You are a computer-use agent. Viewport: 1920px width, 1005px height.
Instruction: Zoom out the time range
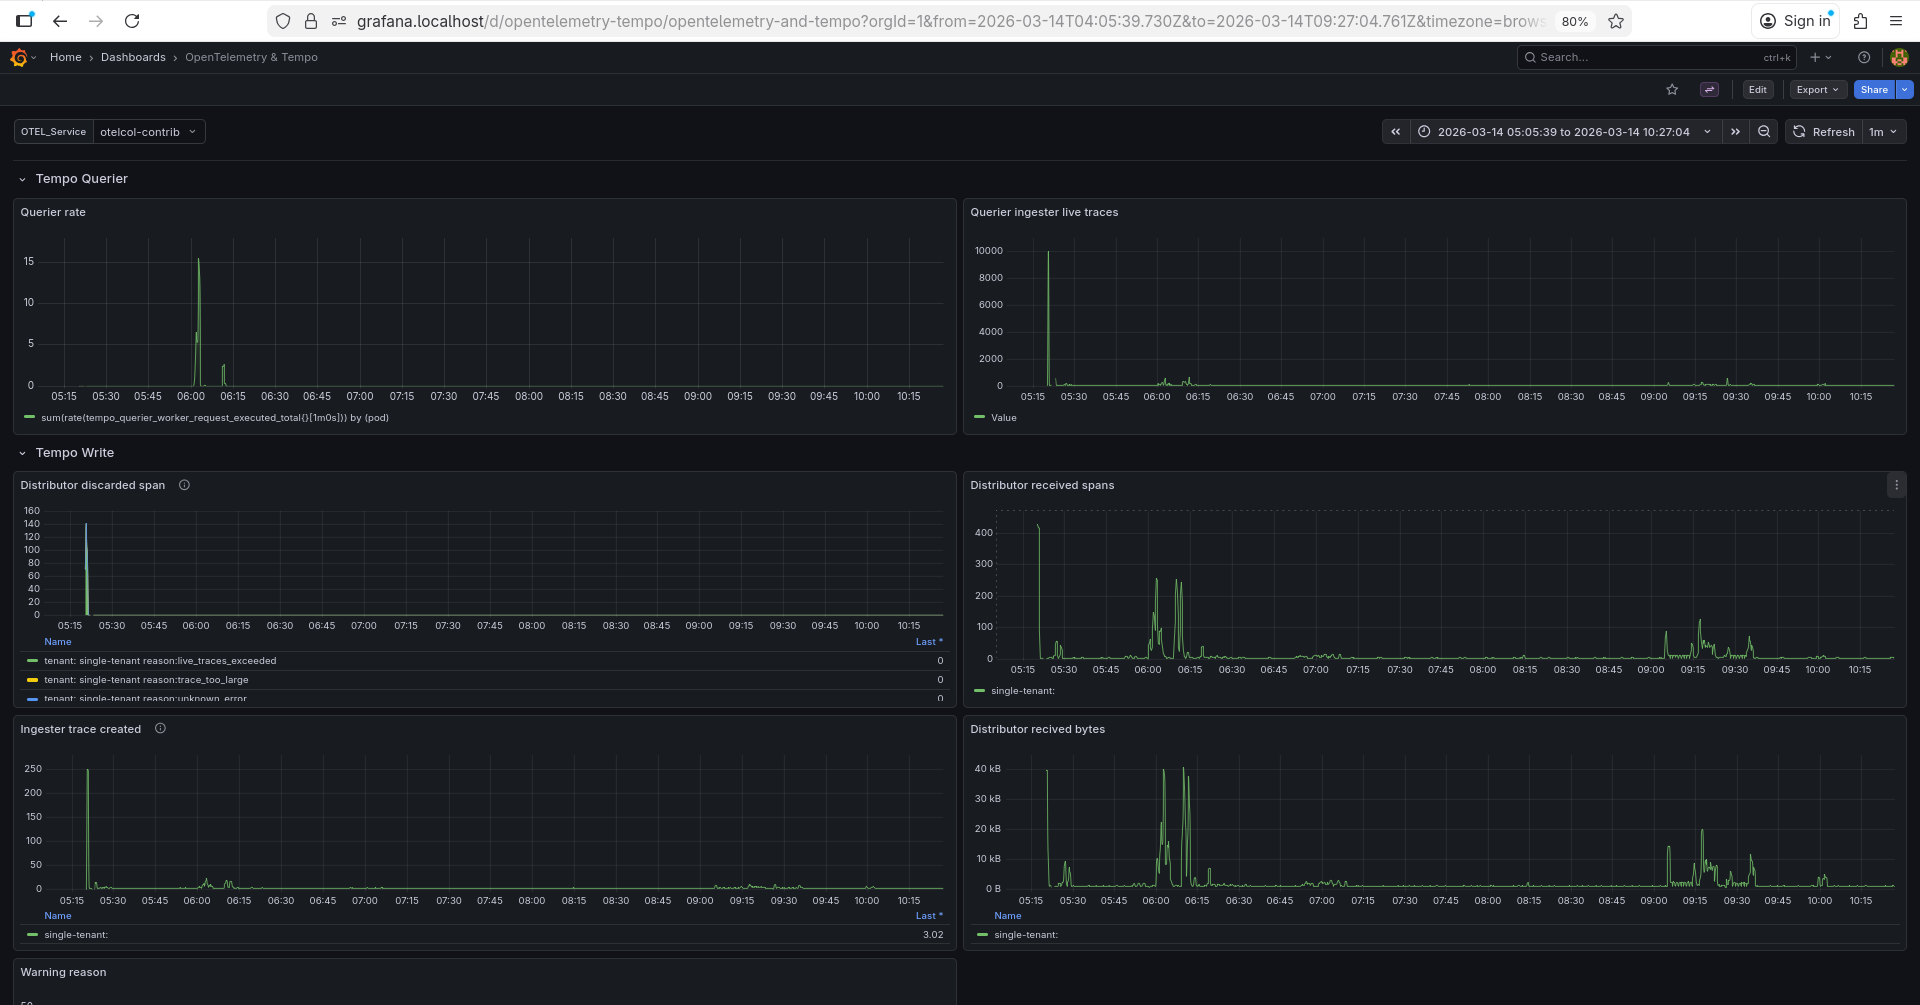click(1764, 132)
